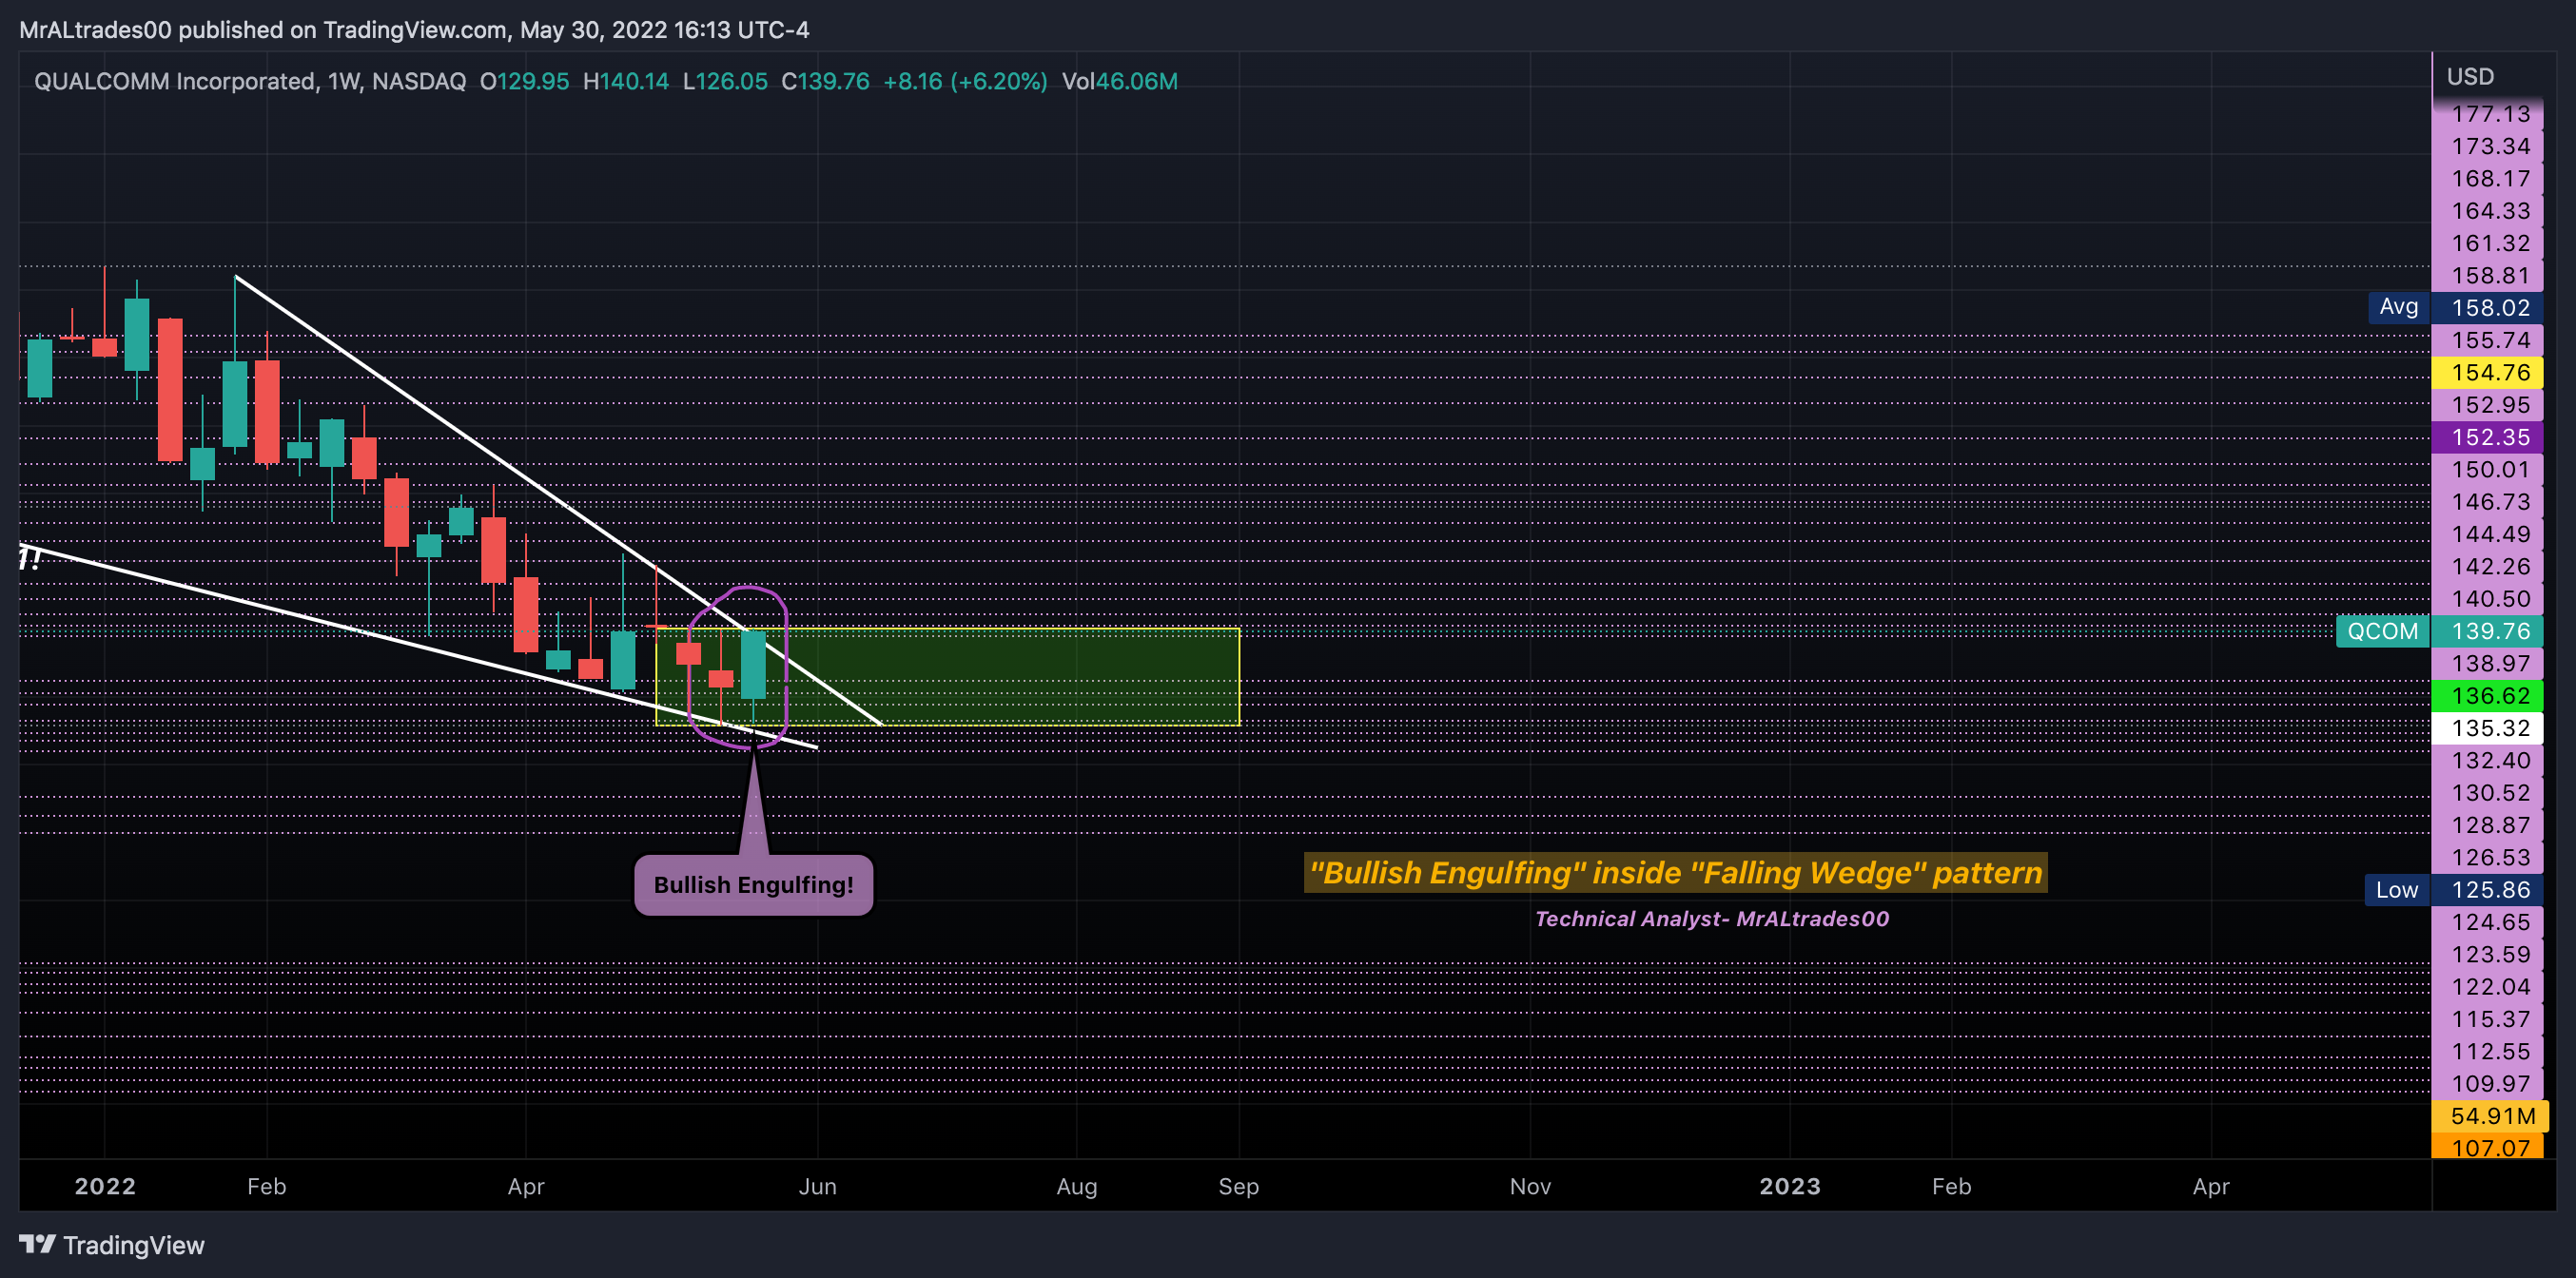Image resolution: width=2576 pixels, height=1278 pixels.
Task: Click the TradingView wordmark
Action: (x=134, y=1245)
